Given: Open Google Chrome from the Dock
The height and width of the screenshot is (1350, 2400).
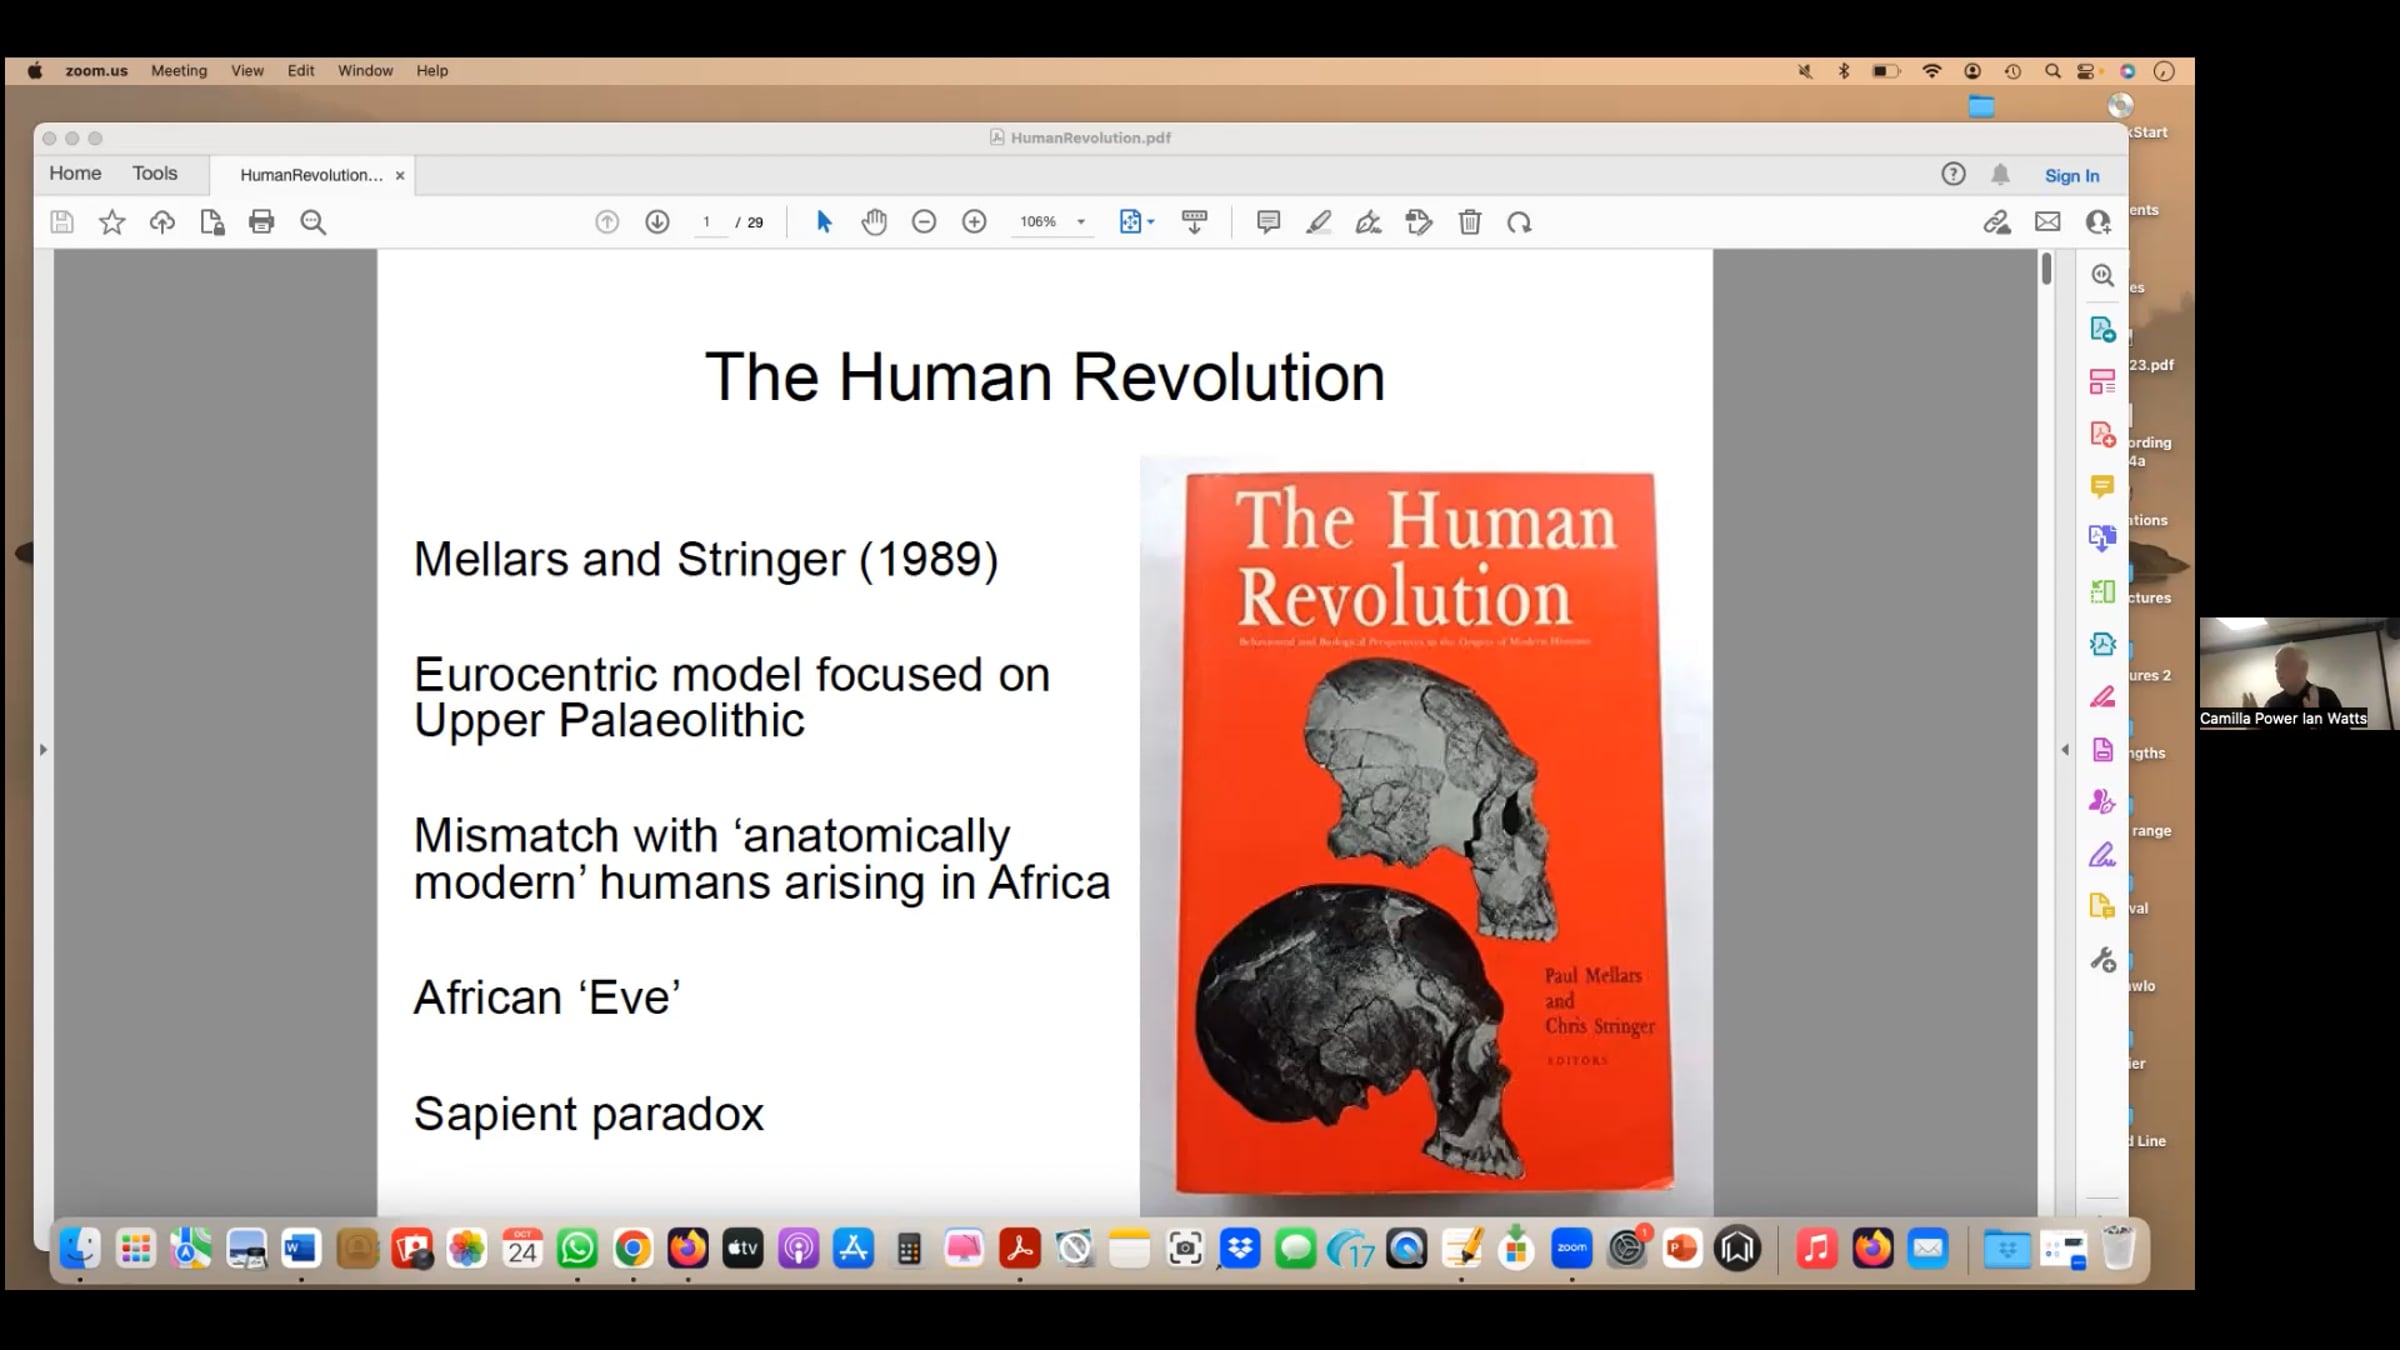Looking at the screenshot, I should [633, 1248].
